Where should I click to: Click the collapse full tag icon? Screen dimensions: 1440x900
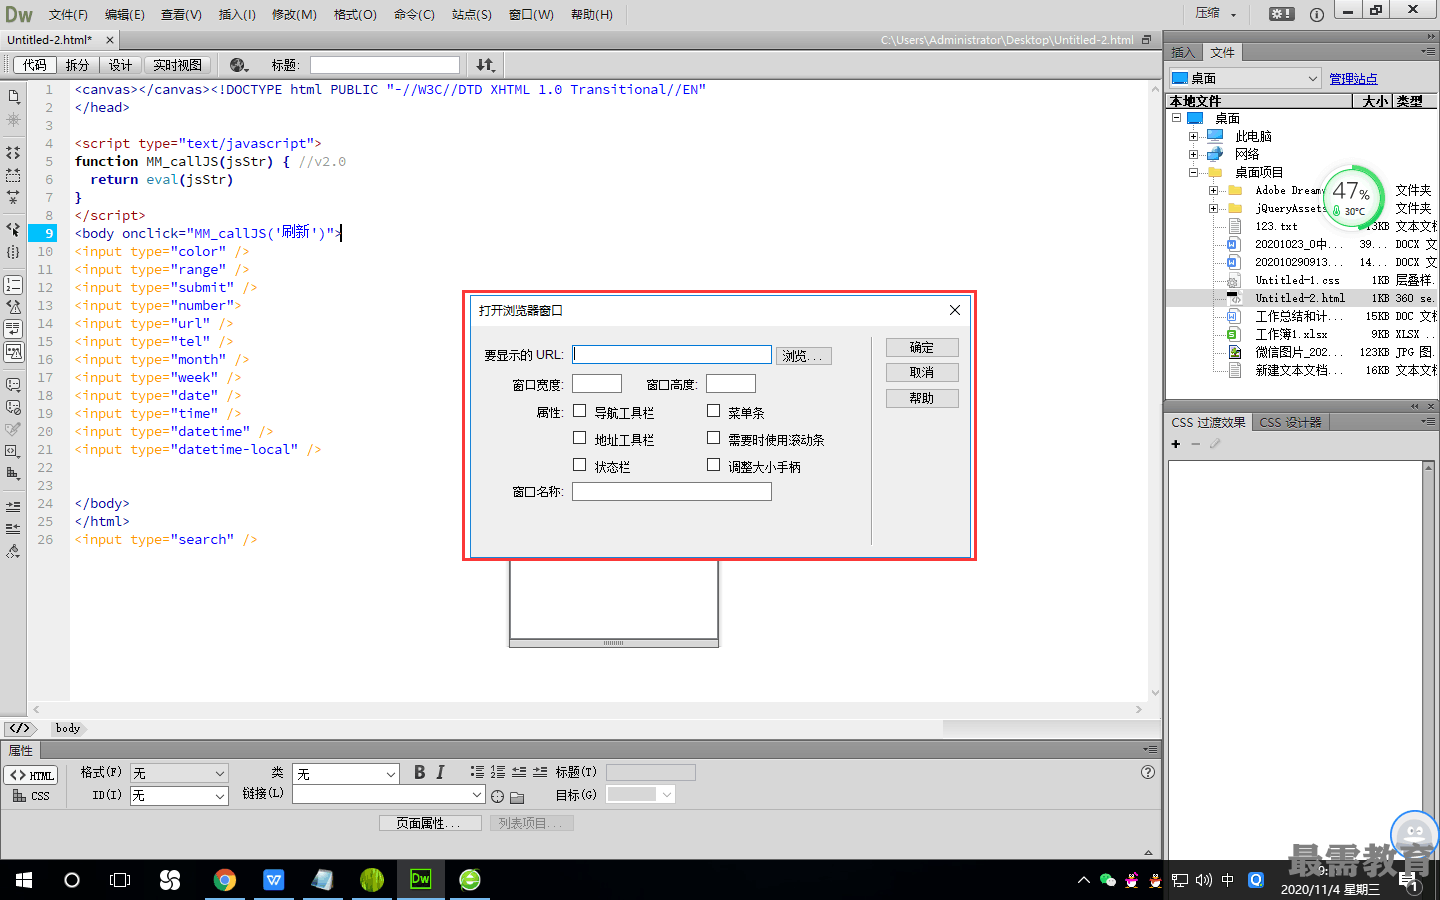(13, 153)
